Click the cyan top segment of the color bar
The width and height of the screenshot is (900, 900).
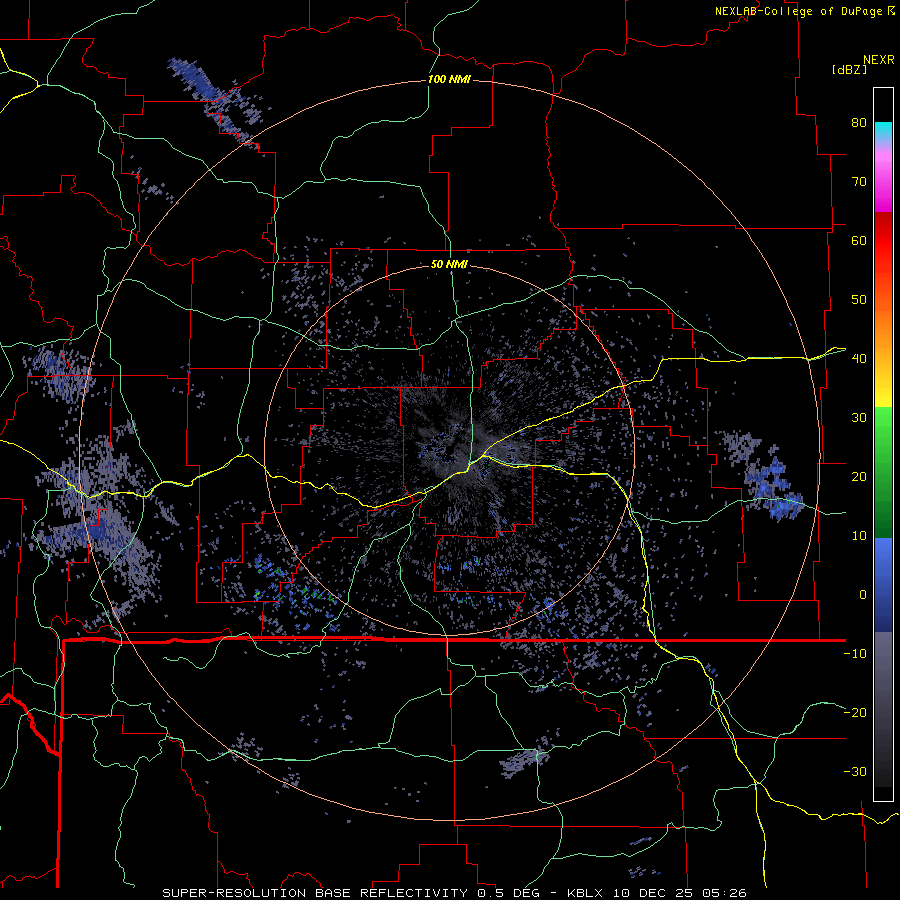tap(883, 132)
